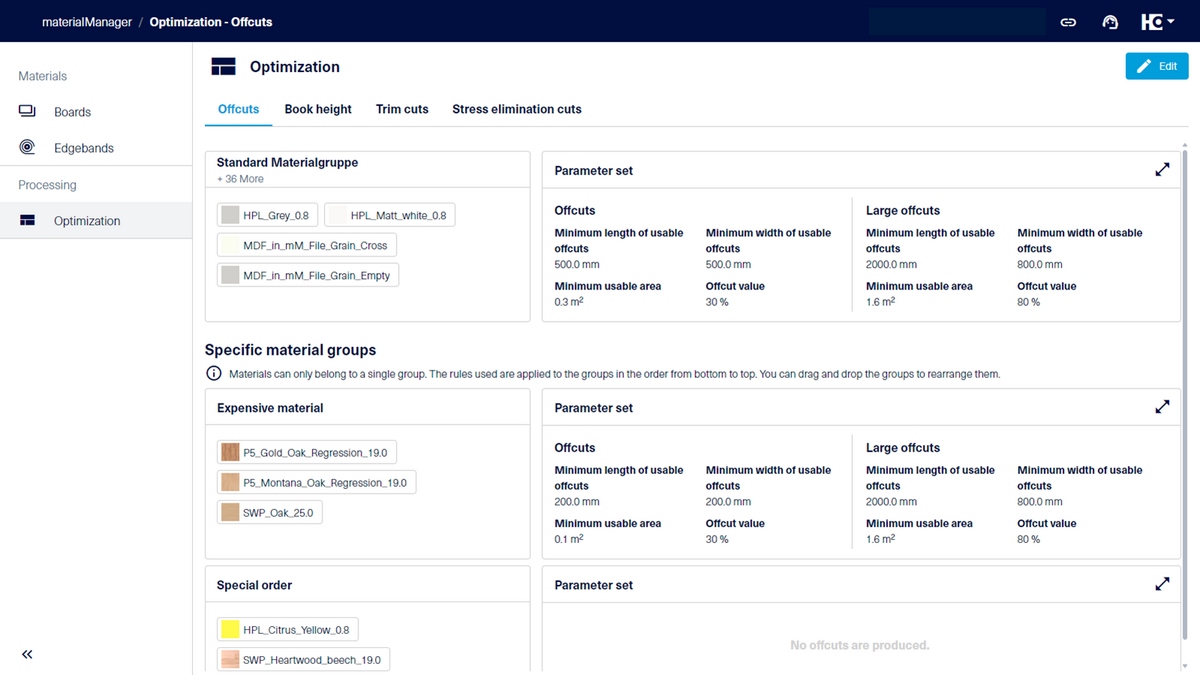Image resolution: width=1200 pixels, height=675 pixels.
Task: Switch to the Book height tab
Action: pos(318,109)
